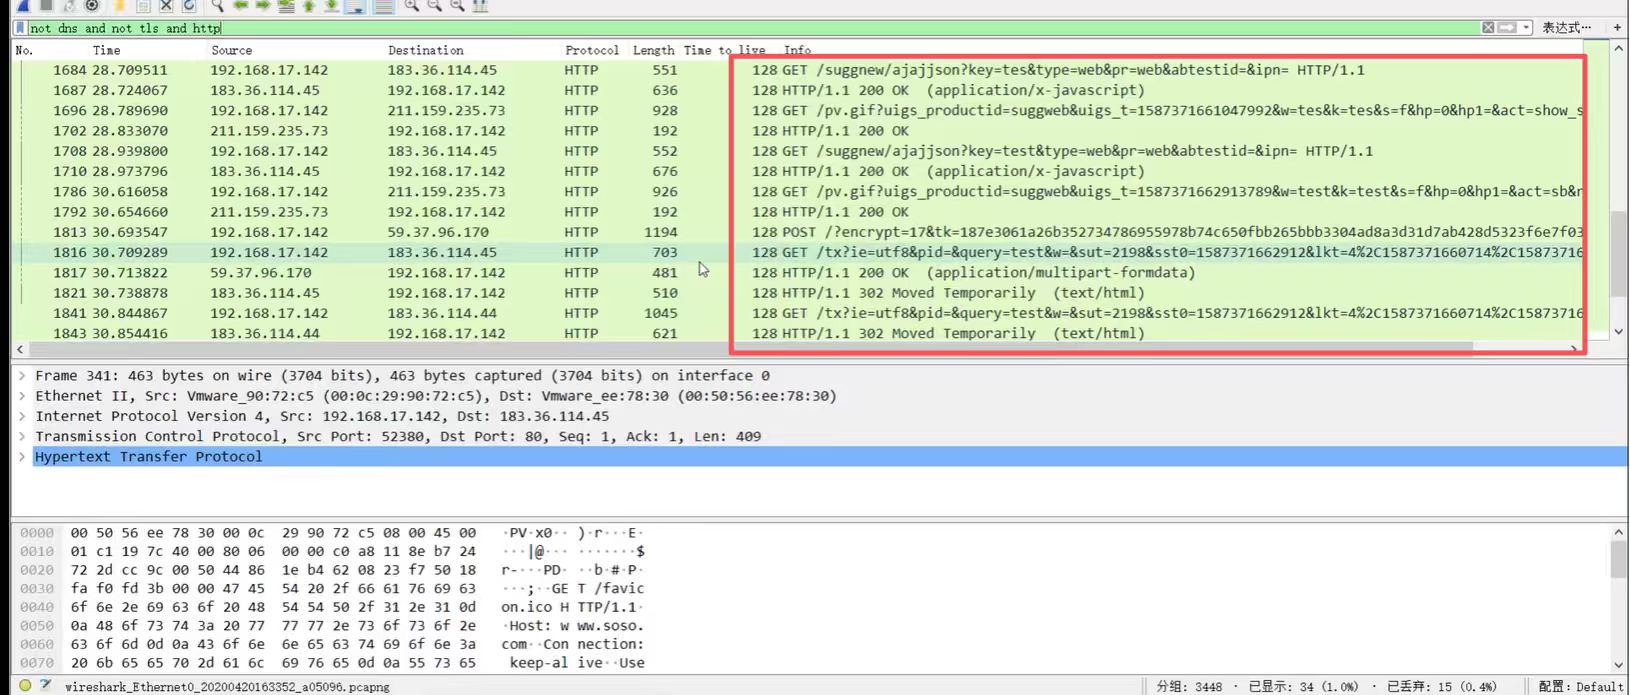Sort packets by the Source column

231,50
